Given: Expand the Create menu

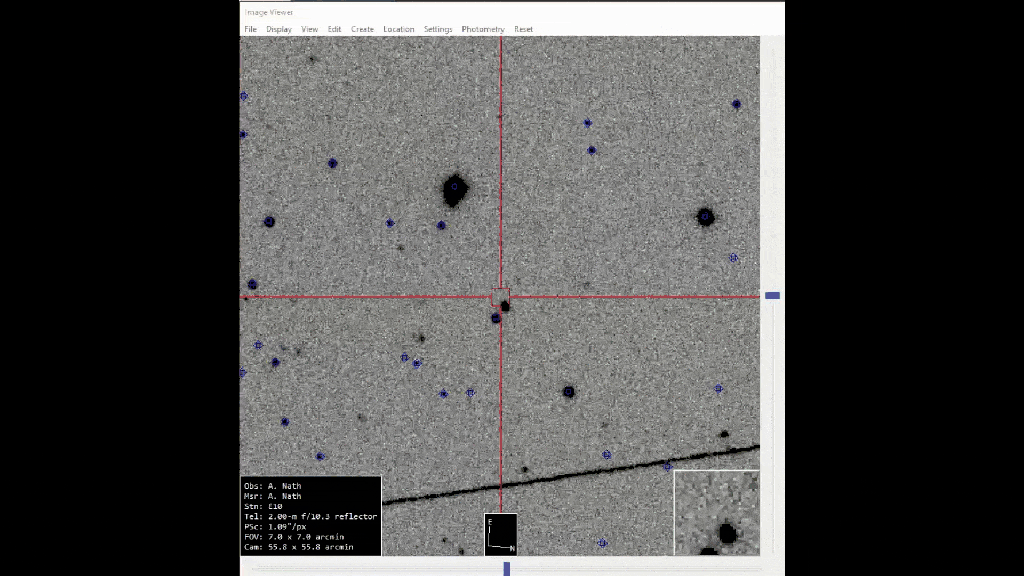Looking at the screenshot, I should click(362, 29).
